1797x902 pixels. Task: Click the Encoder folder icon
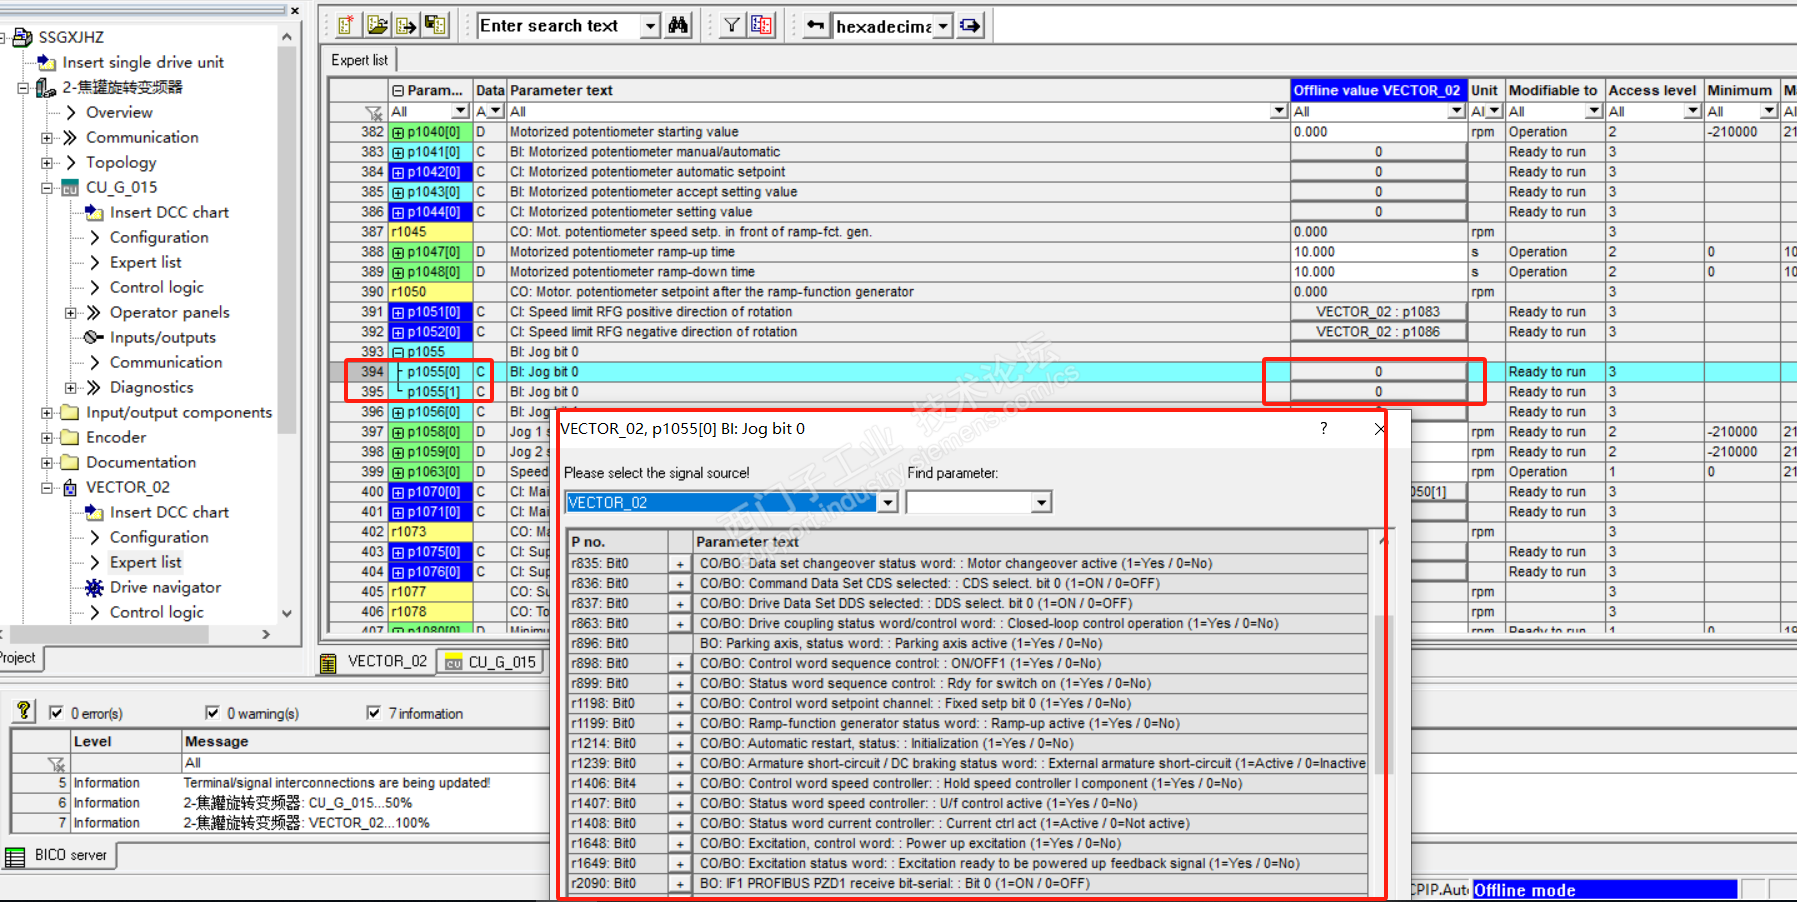[70, 437]
